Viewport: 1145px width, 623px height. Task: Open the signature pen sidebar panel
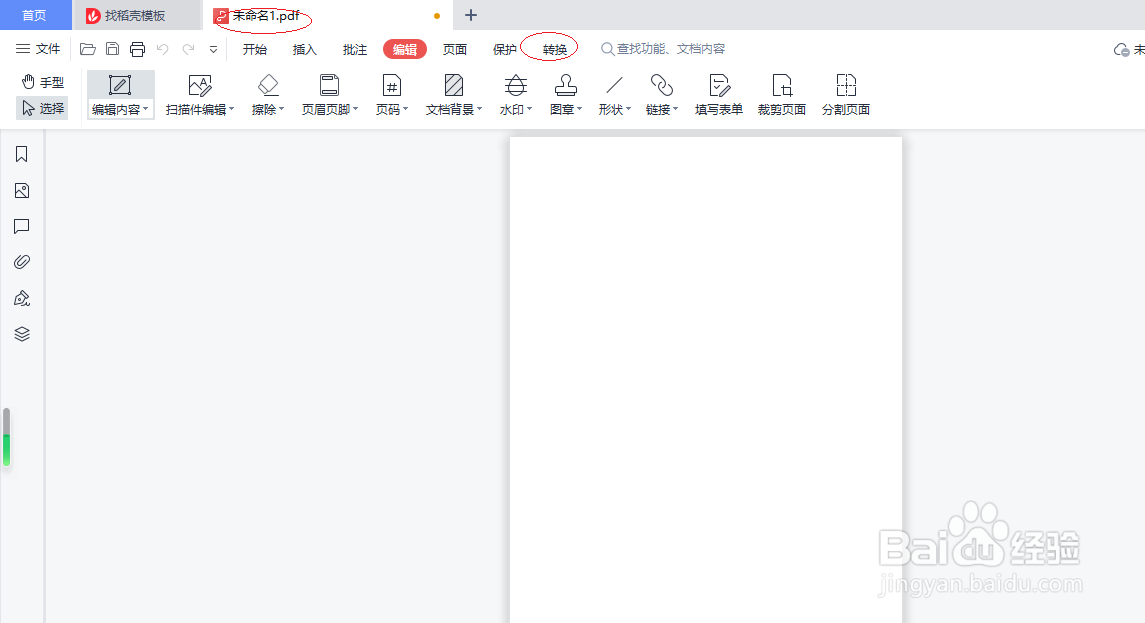pos(22,298)
